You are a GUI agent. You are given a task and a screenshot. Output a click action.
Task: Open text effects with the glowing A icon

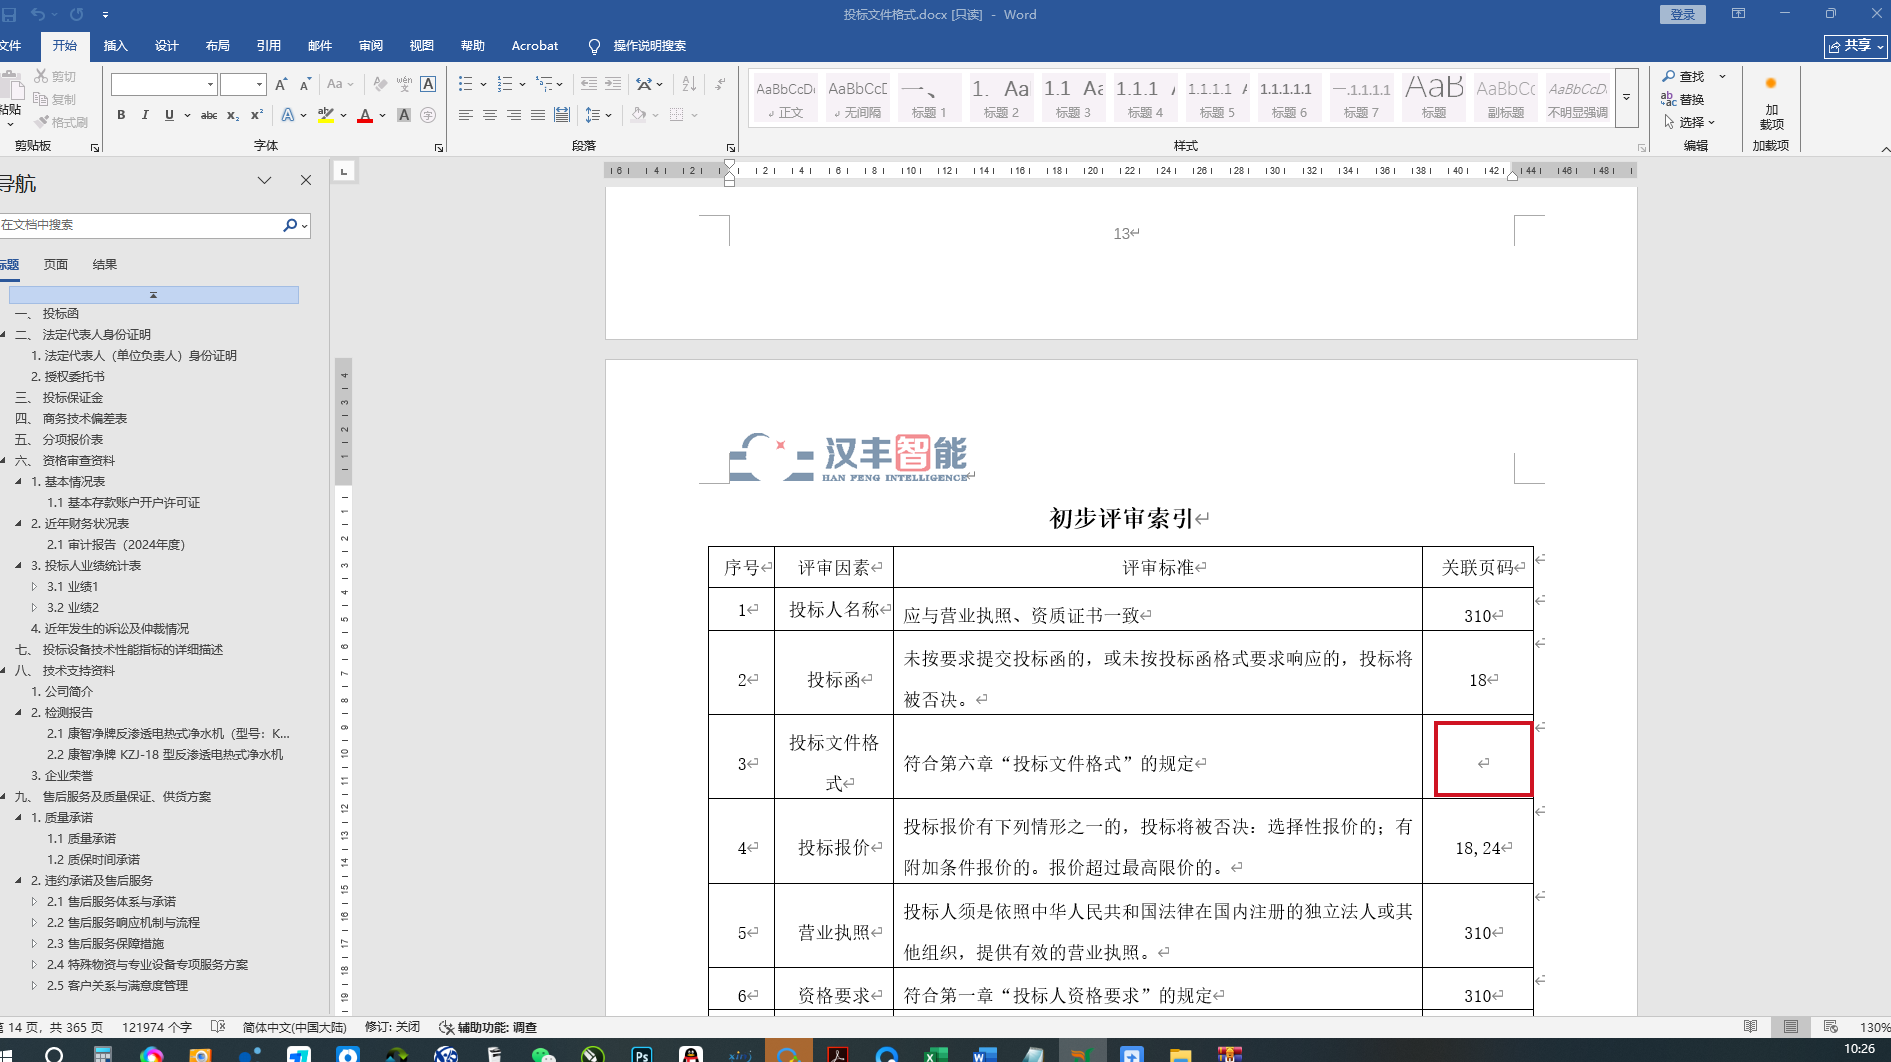(288, 115)
